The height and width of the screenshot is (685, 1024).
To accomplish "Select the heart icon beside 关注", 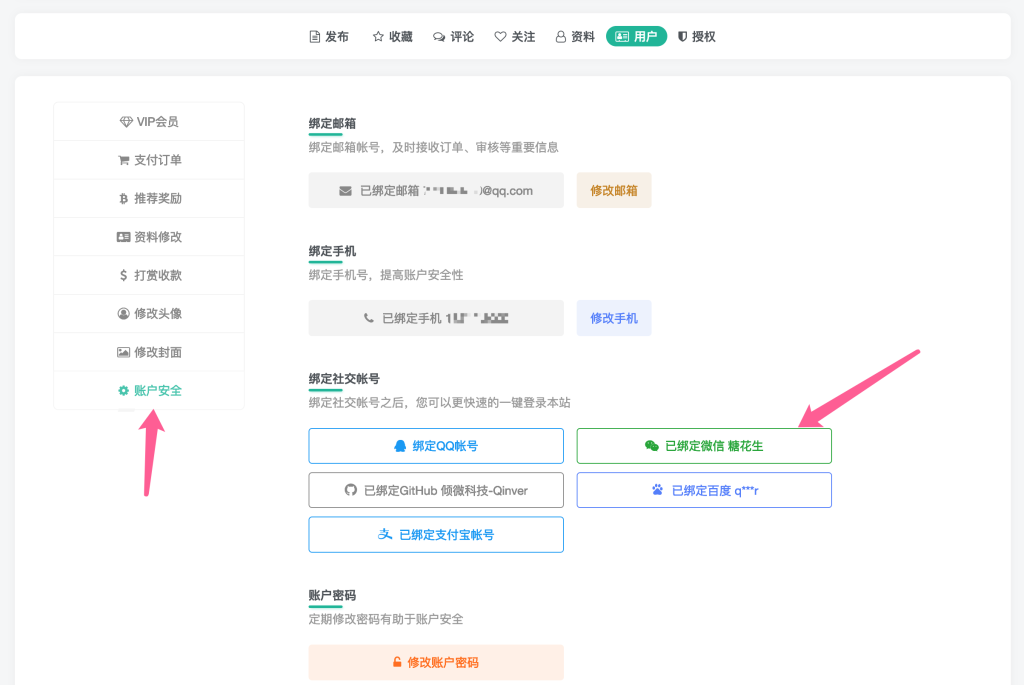I will point(502,36).
